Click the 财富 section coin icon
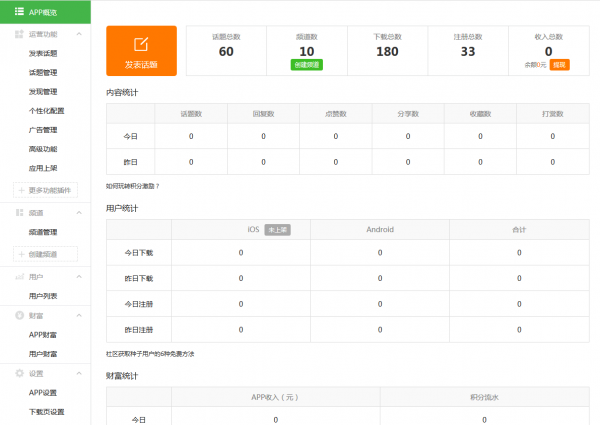The image size is (600, 425). tap(19, 315)
